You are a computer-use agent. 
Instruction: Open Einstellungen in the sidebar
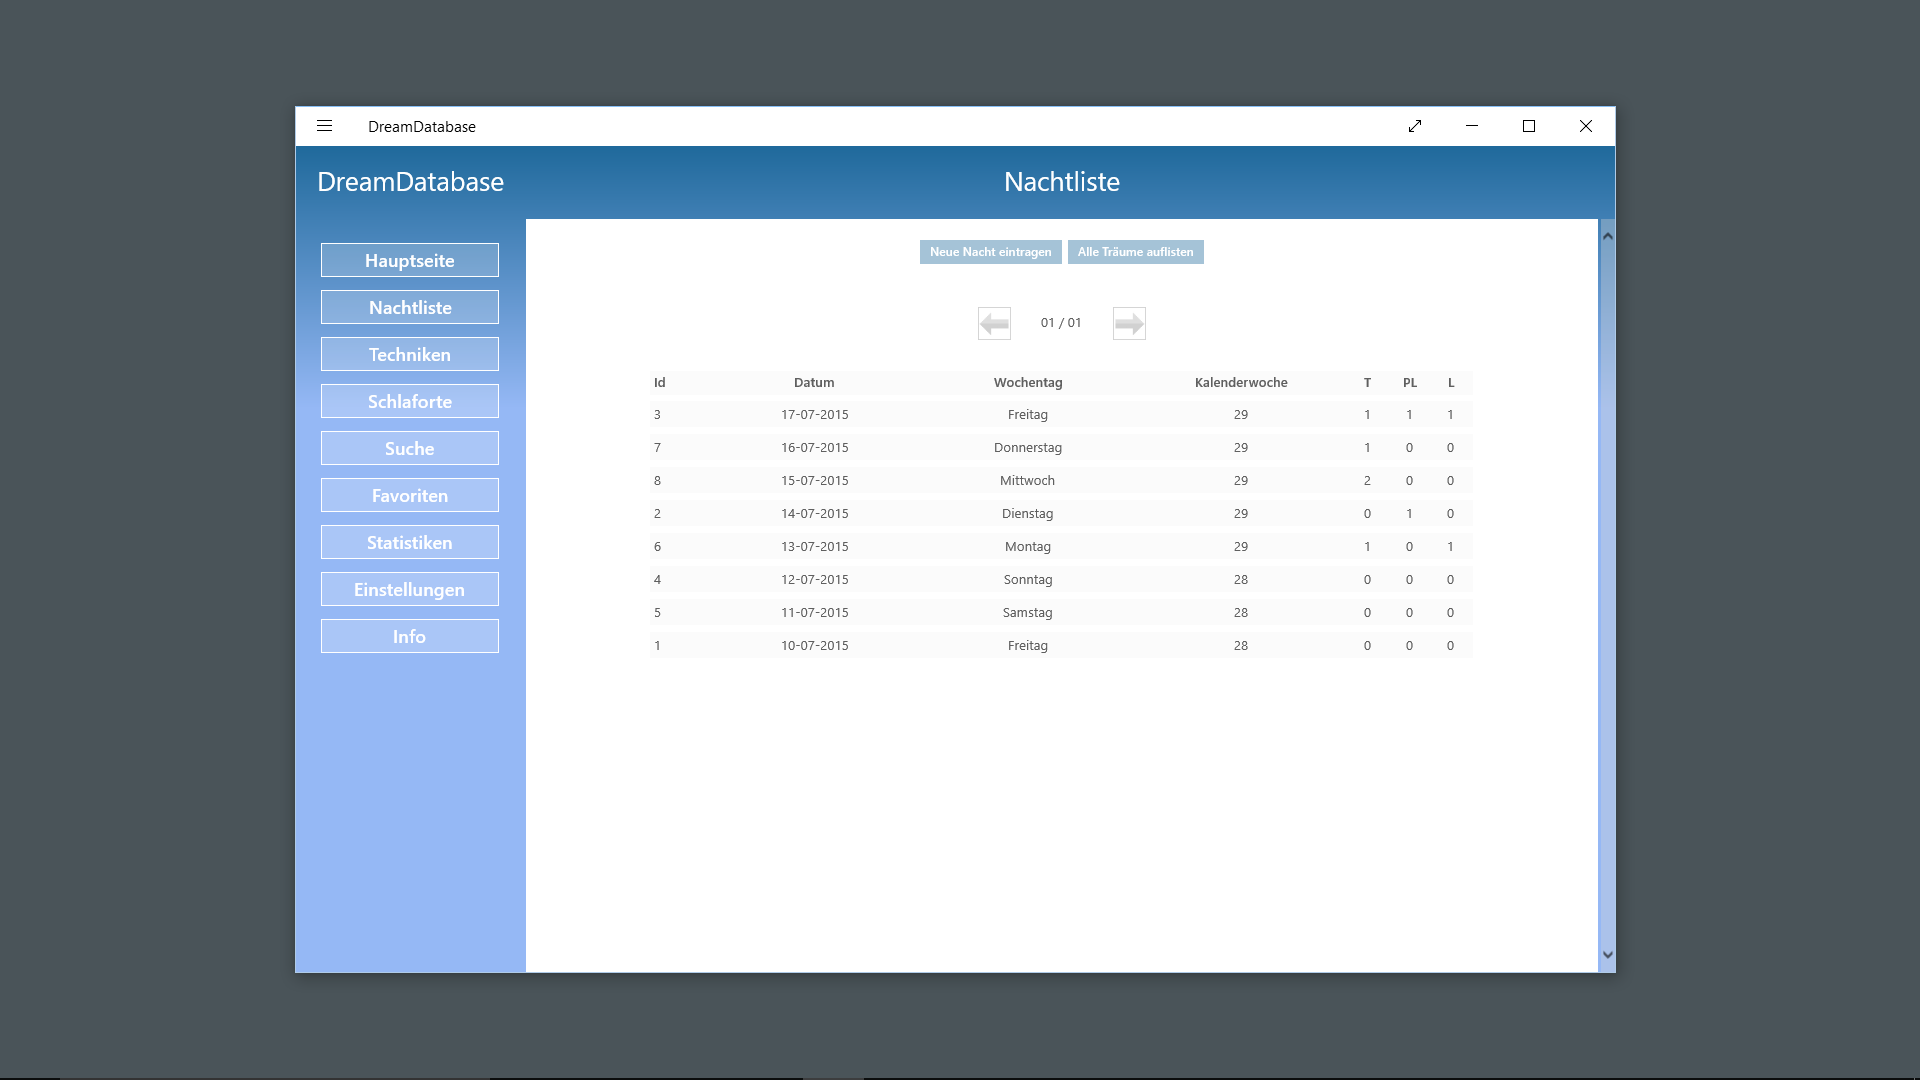click(x=409, y=589)
